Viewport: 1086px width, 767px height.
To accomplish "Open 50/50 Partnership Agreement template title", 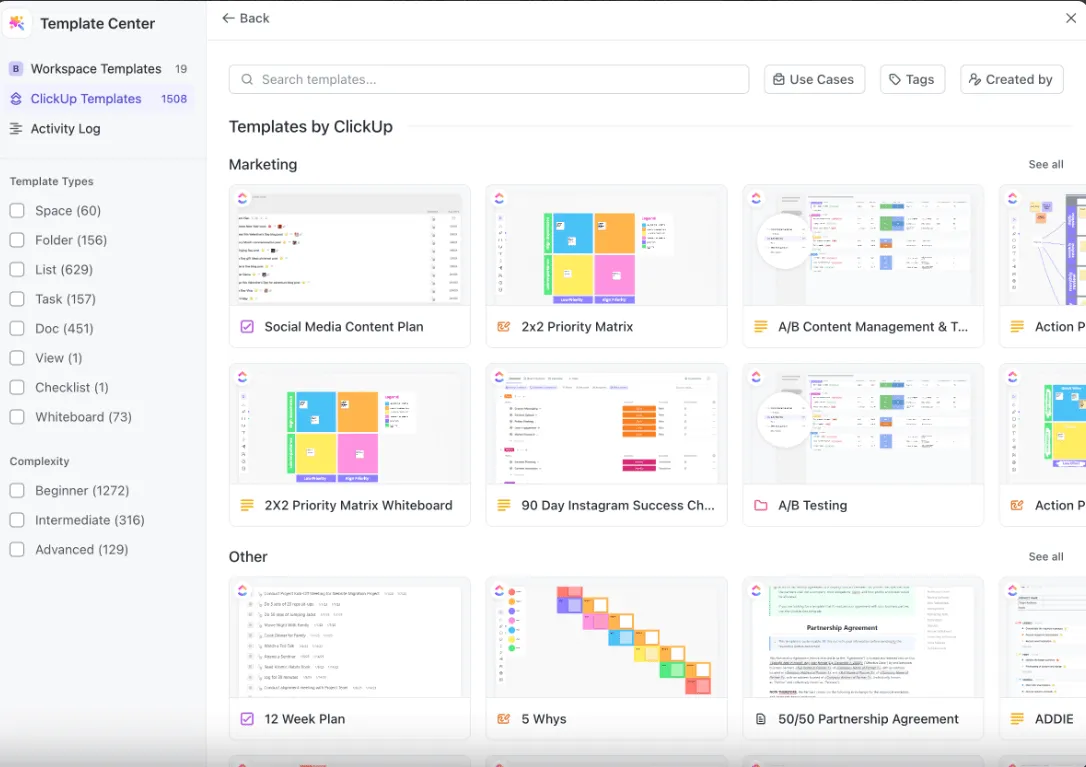I will [x=869, y=718].
